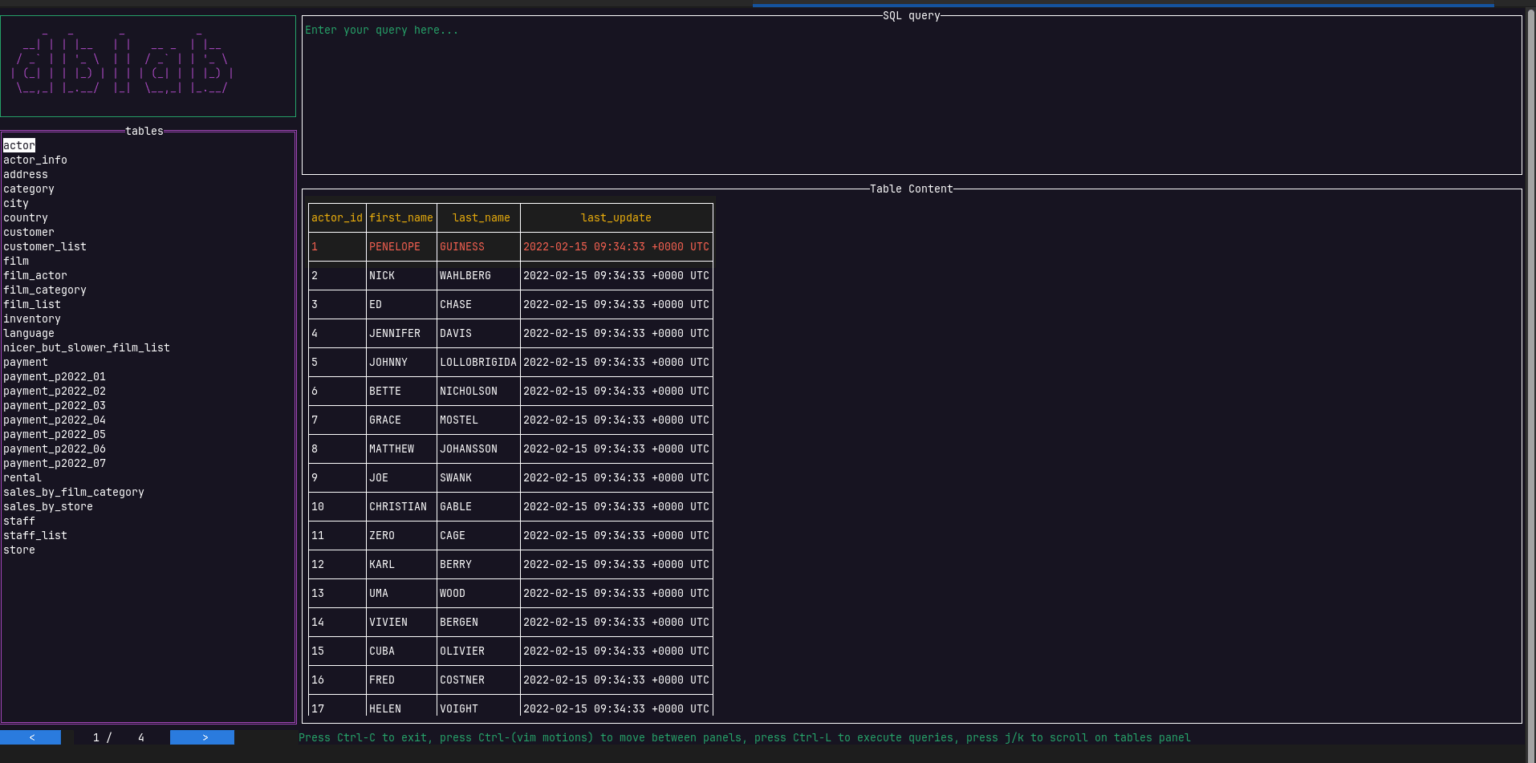Open the country table from the sidebar

click(25, 217)
